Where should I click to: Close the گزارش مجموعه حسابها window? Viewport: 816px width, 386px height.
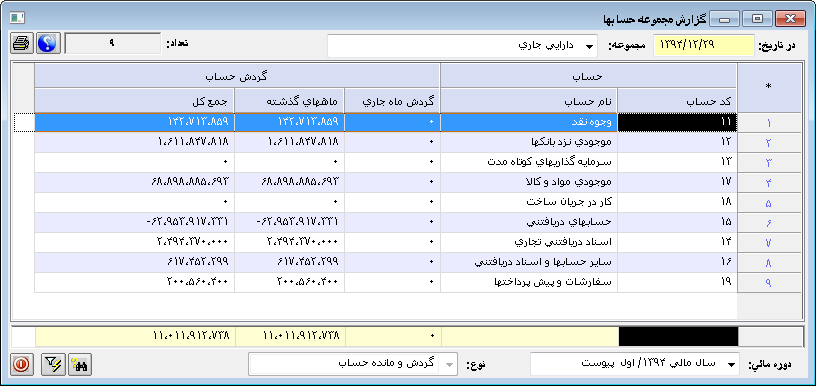[x=790, y=19]
